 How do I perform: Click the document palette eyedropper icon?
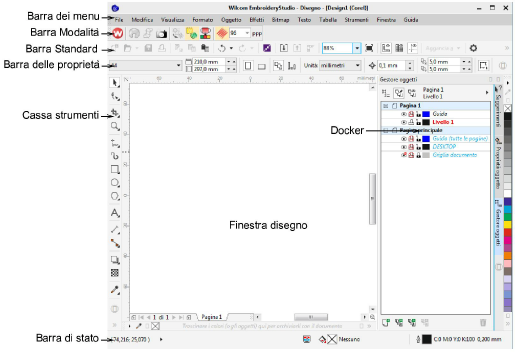click(139, 326)
